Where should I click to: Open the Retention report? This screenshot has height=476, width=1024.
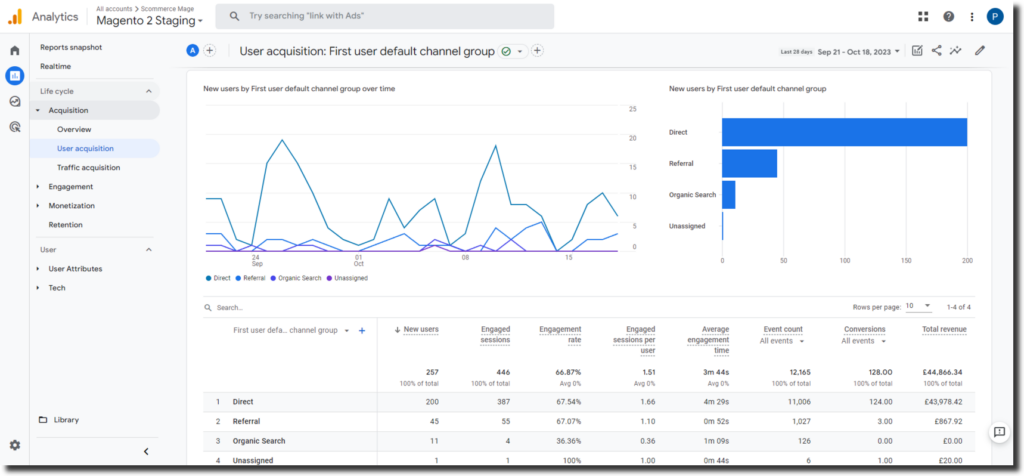[65, 224]
